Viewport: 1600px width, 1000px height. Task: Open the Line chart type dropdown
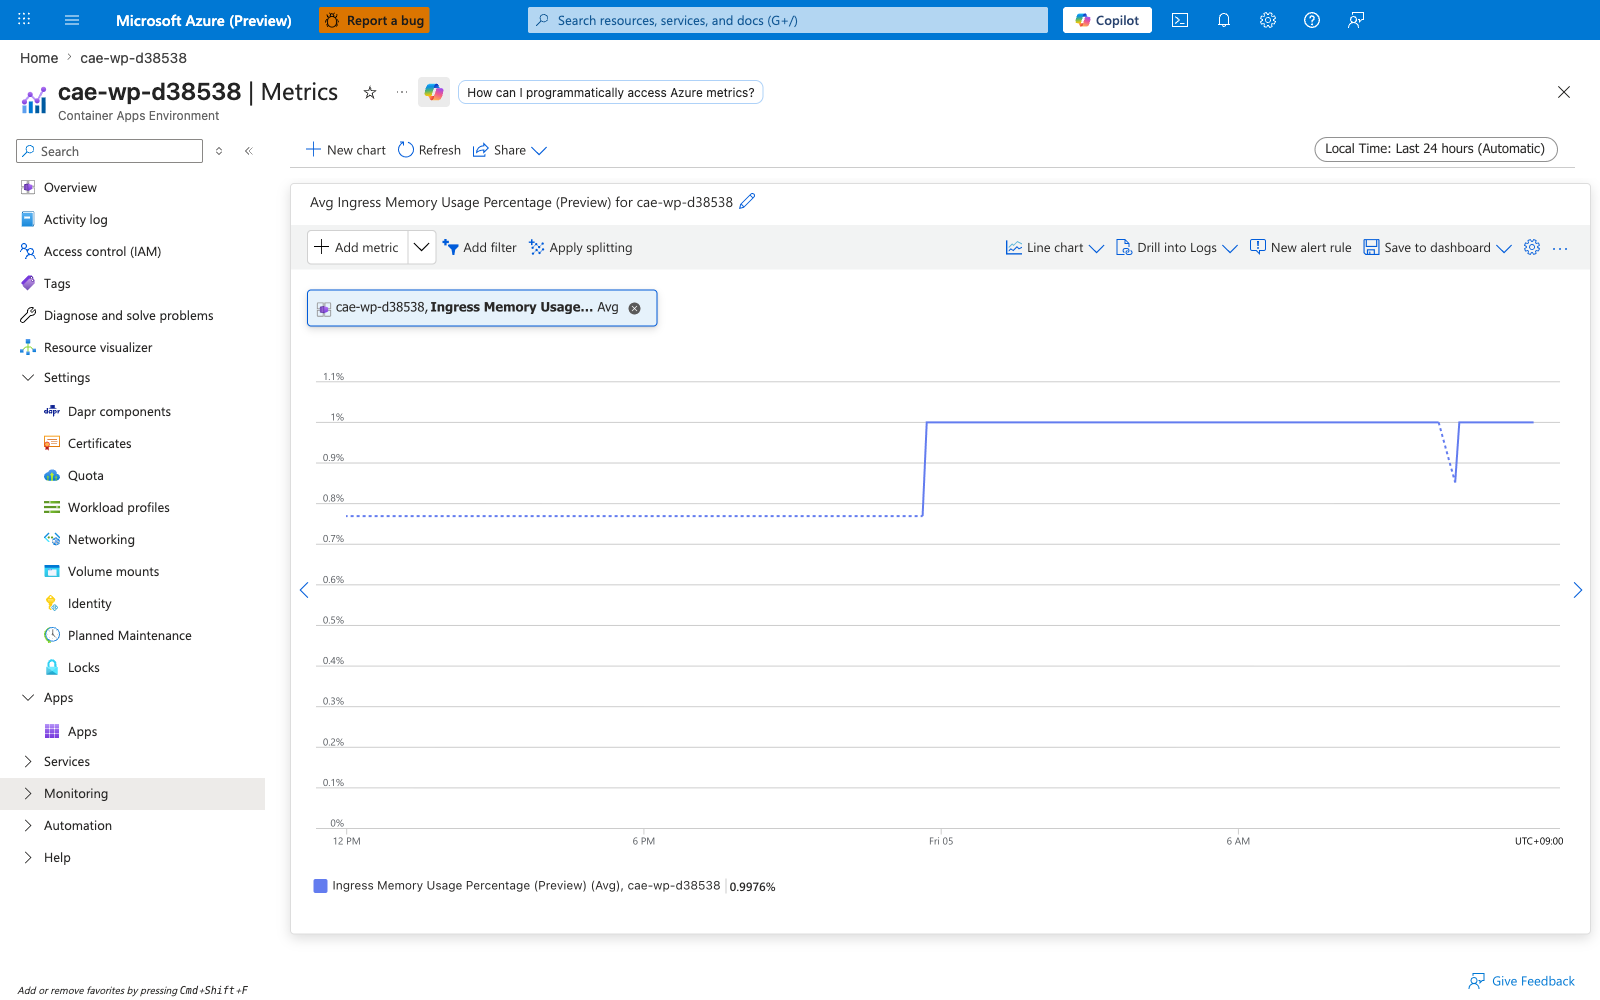pyautogui.click(x=1054, y=247)
